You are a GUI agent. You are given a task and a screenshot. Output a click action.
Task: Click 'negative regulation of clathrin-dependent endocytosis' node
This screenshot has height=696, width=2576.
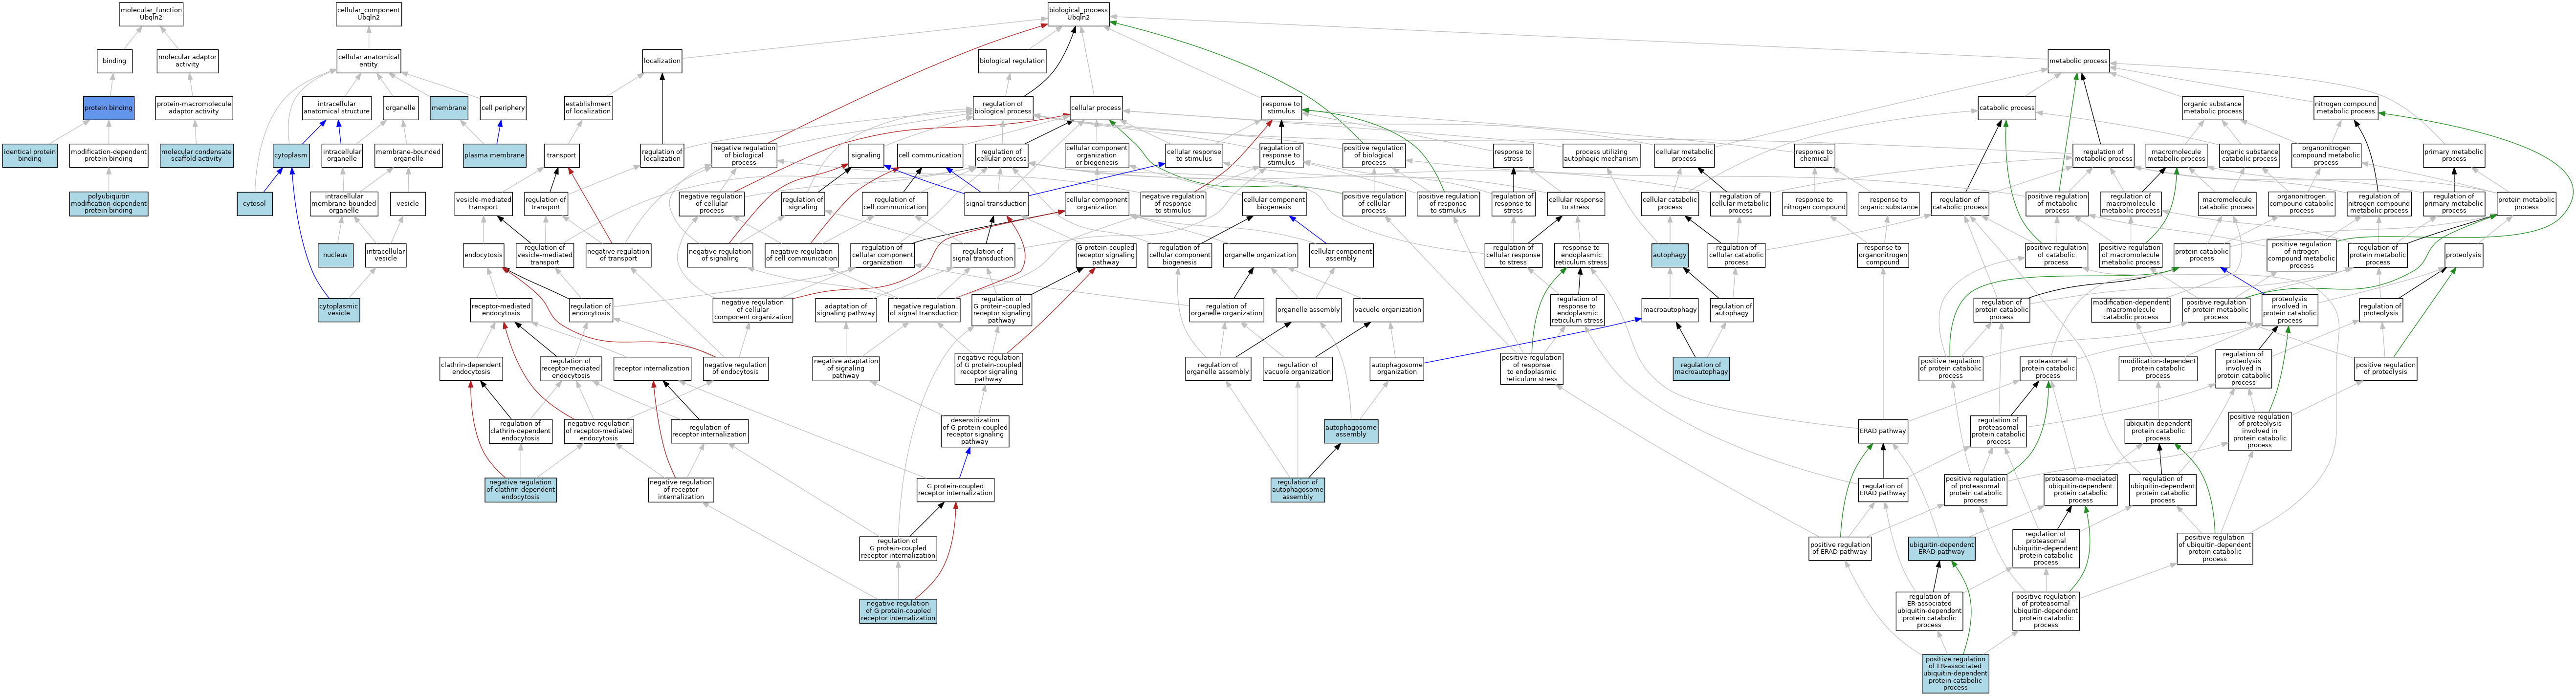click(520, 490)
